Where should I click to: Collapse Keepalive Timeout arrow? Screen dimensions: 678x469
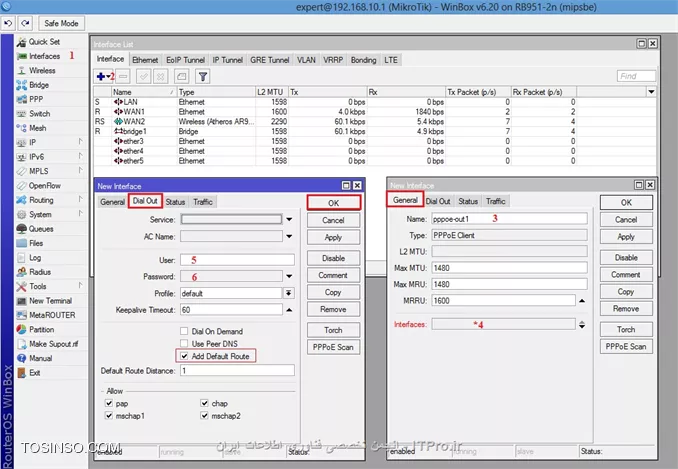click(289, 310)
